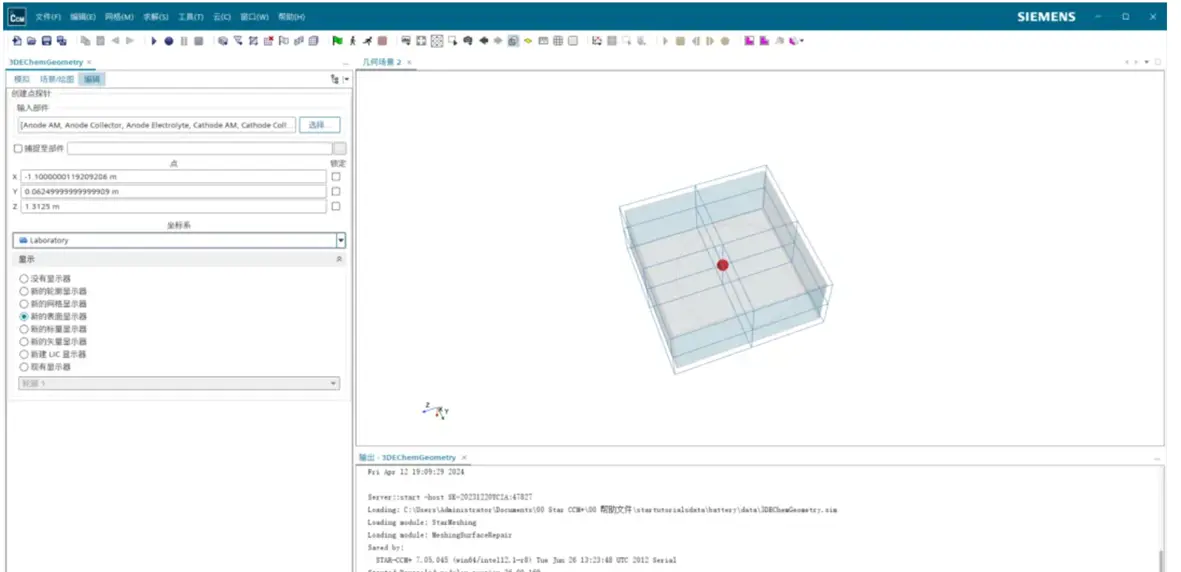Screen dimensions: 1181x572
Task: Switch to the 场景/绘图 tab
Action: pyautogui.click(x=56, y=79)
